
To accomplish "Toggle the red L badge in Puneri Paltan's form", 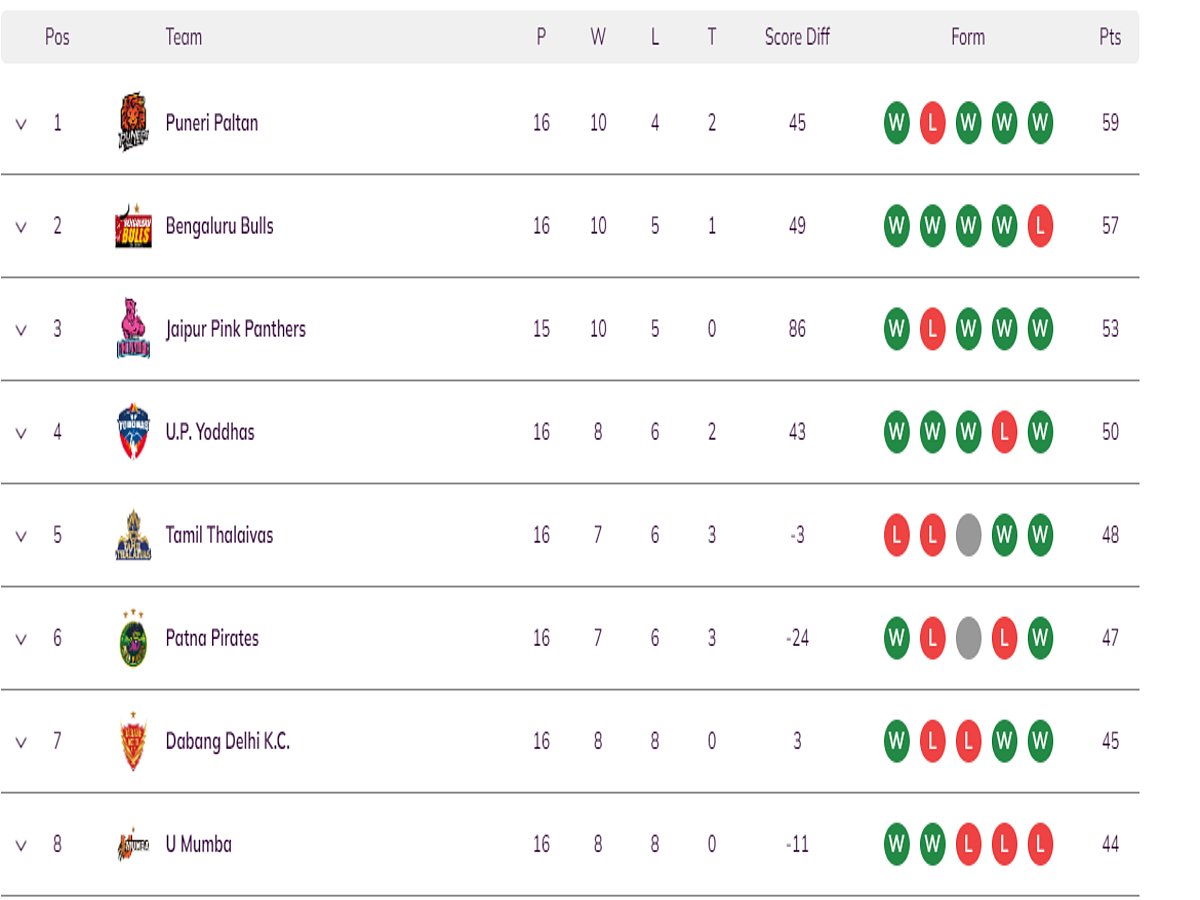I will point(932,122).
